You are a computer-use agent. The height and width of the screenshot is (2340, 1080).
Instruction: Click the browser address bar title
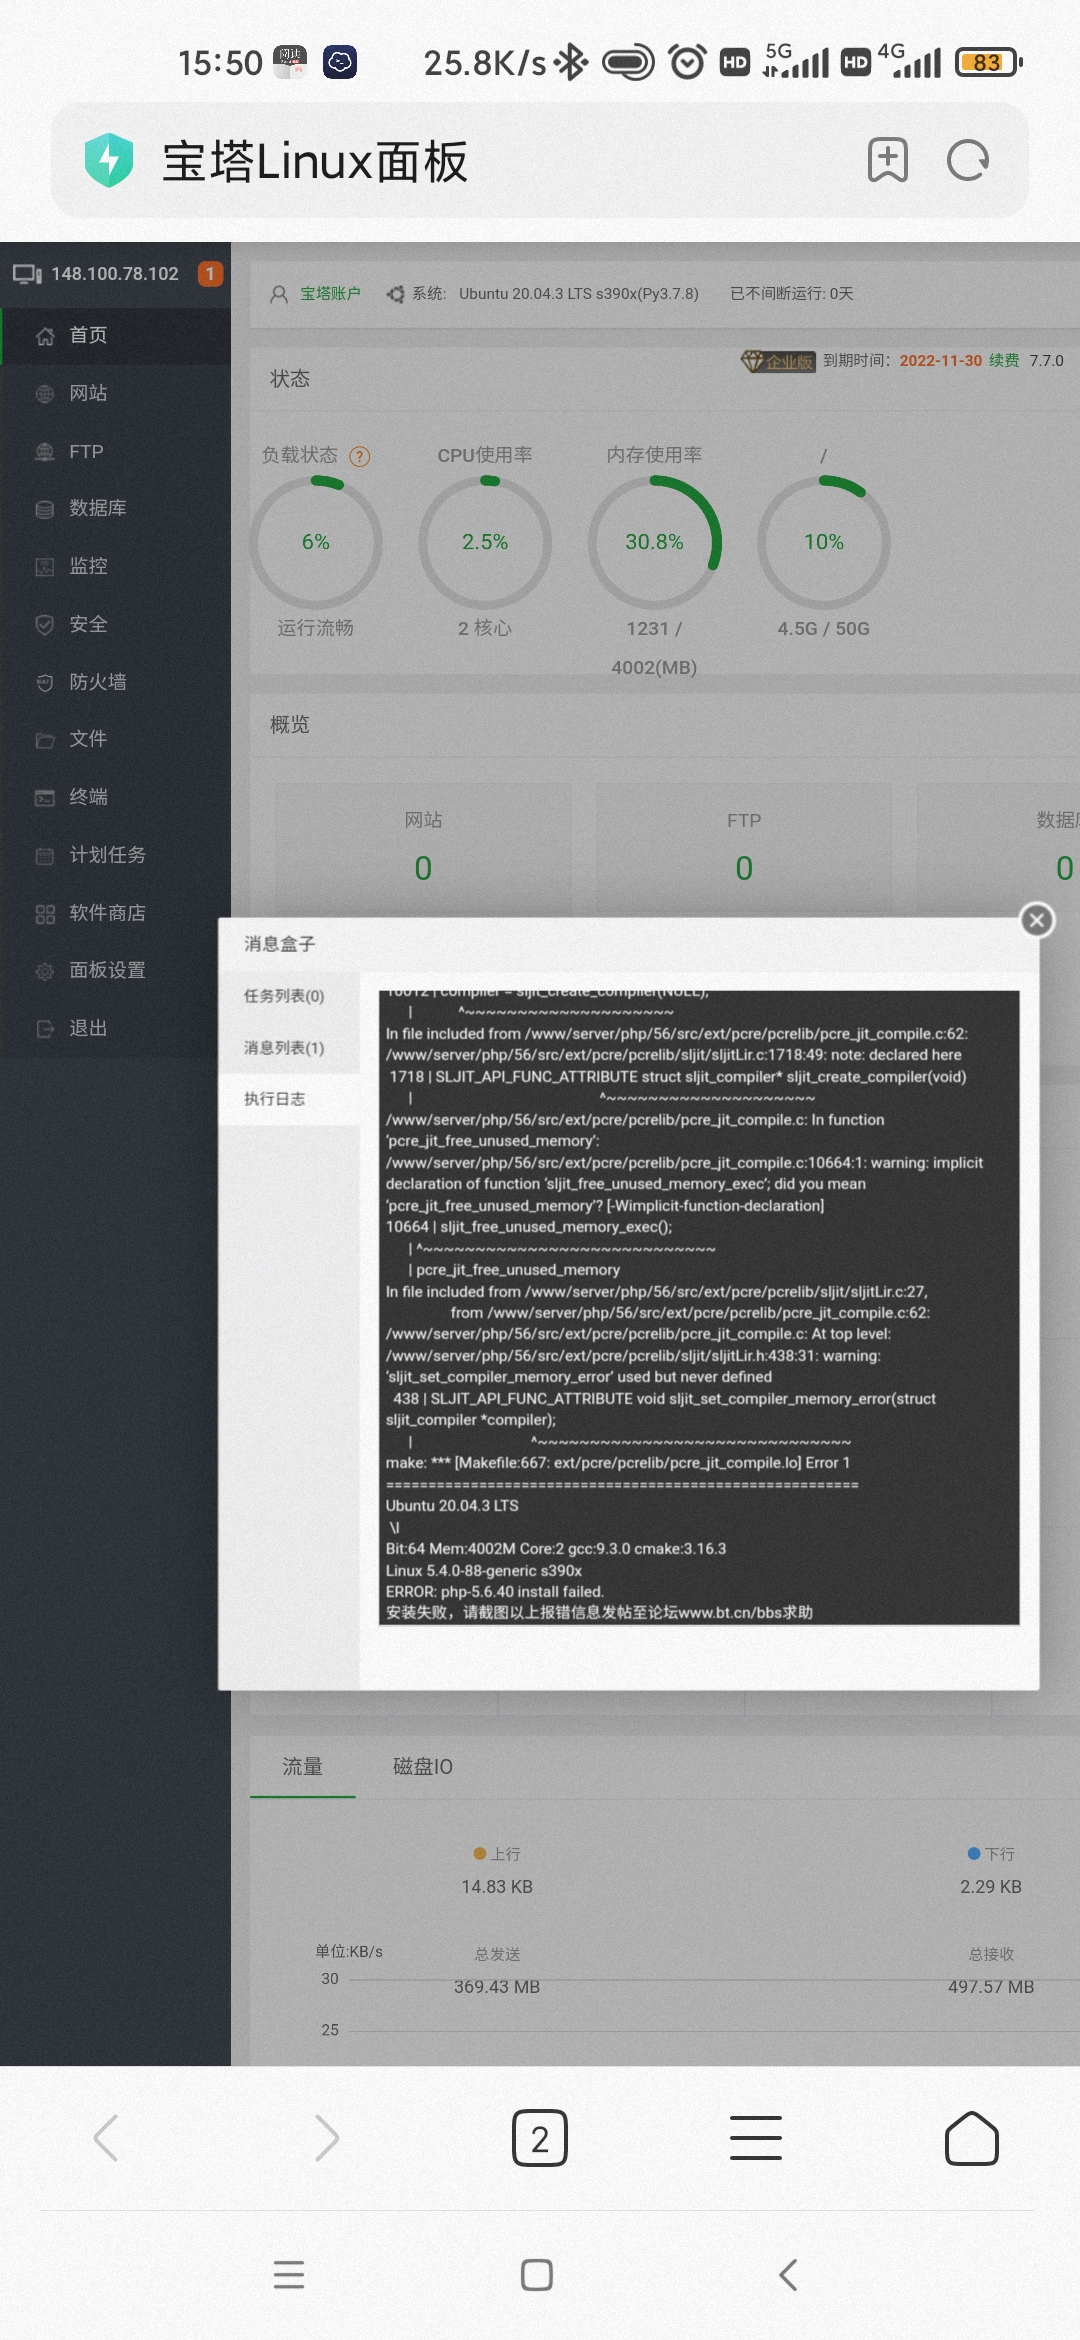(315, 161)
